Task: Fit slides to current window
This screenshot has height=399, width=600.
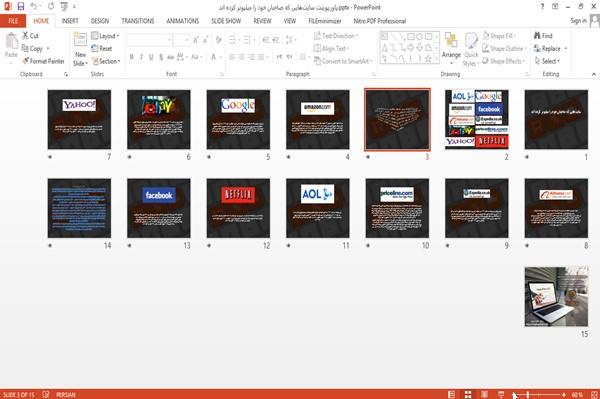Action: [x=594, y=394]
